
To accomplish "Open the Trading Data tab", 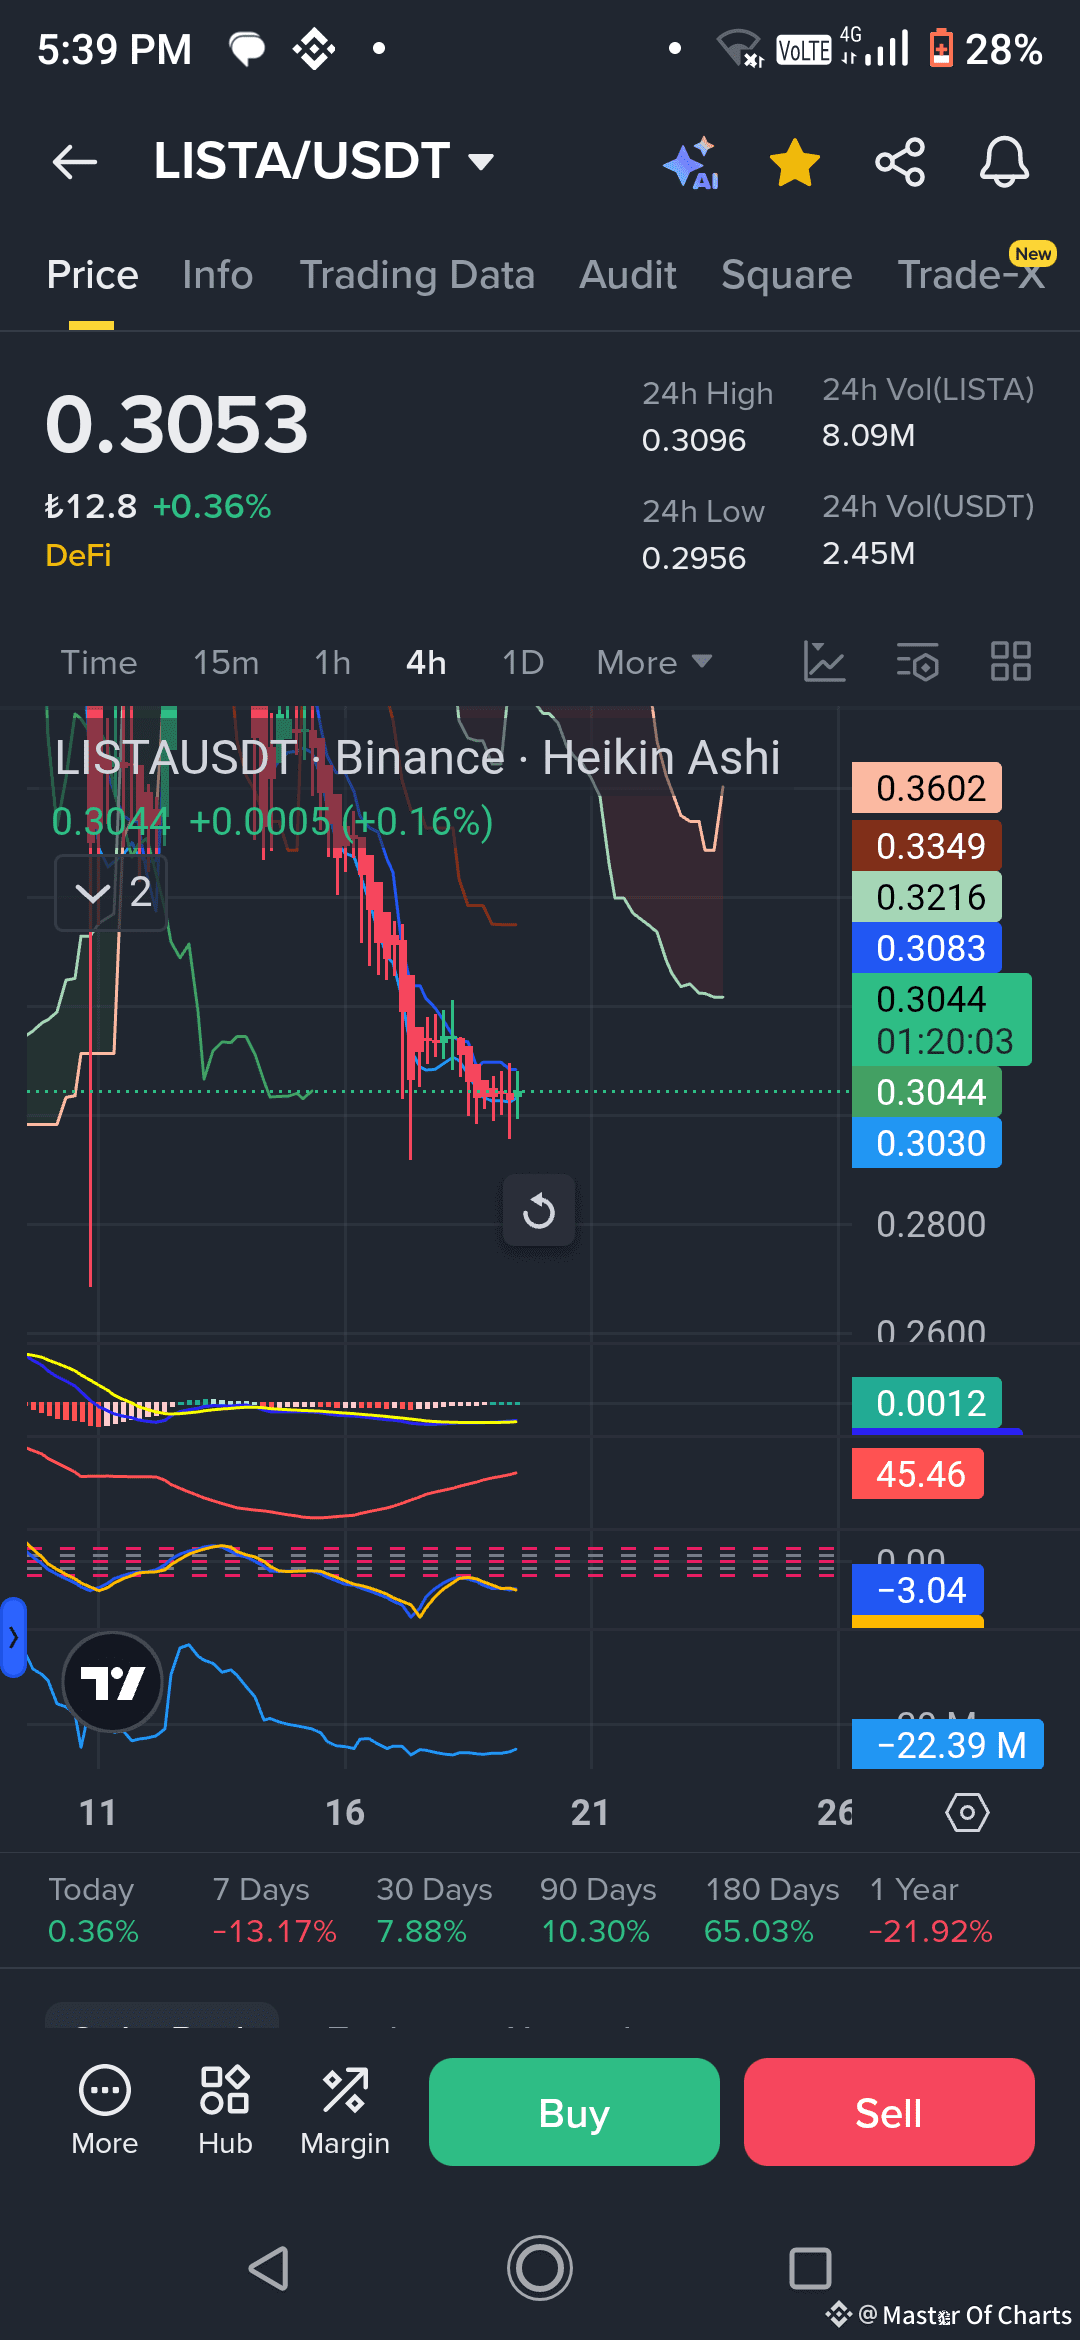I will pyautogui.click(x=417, y=275).
